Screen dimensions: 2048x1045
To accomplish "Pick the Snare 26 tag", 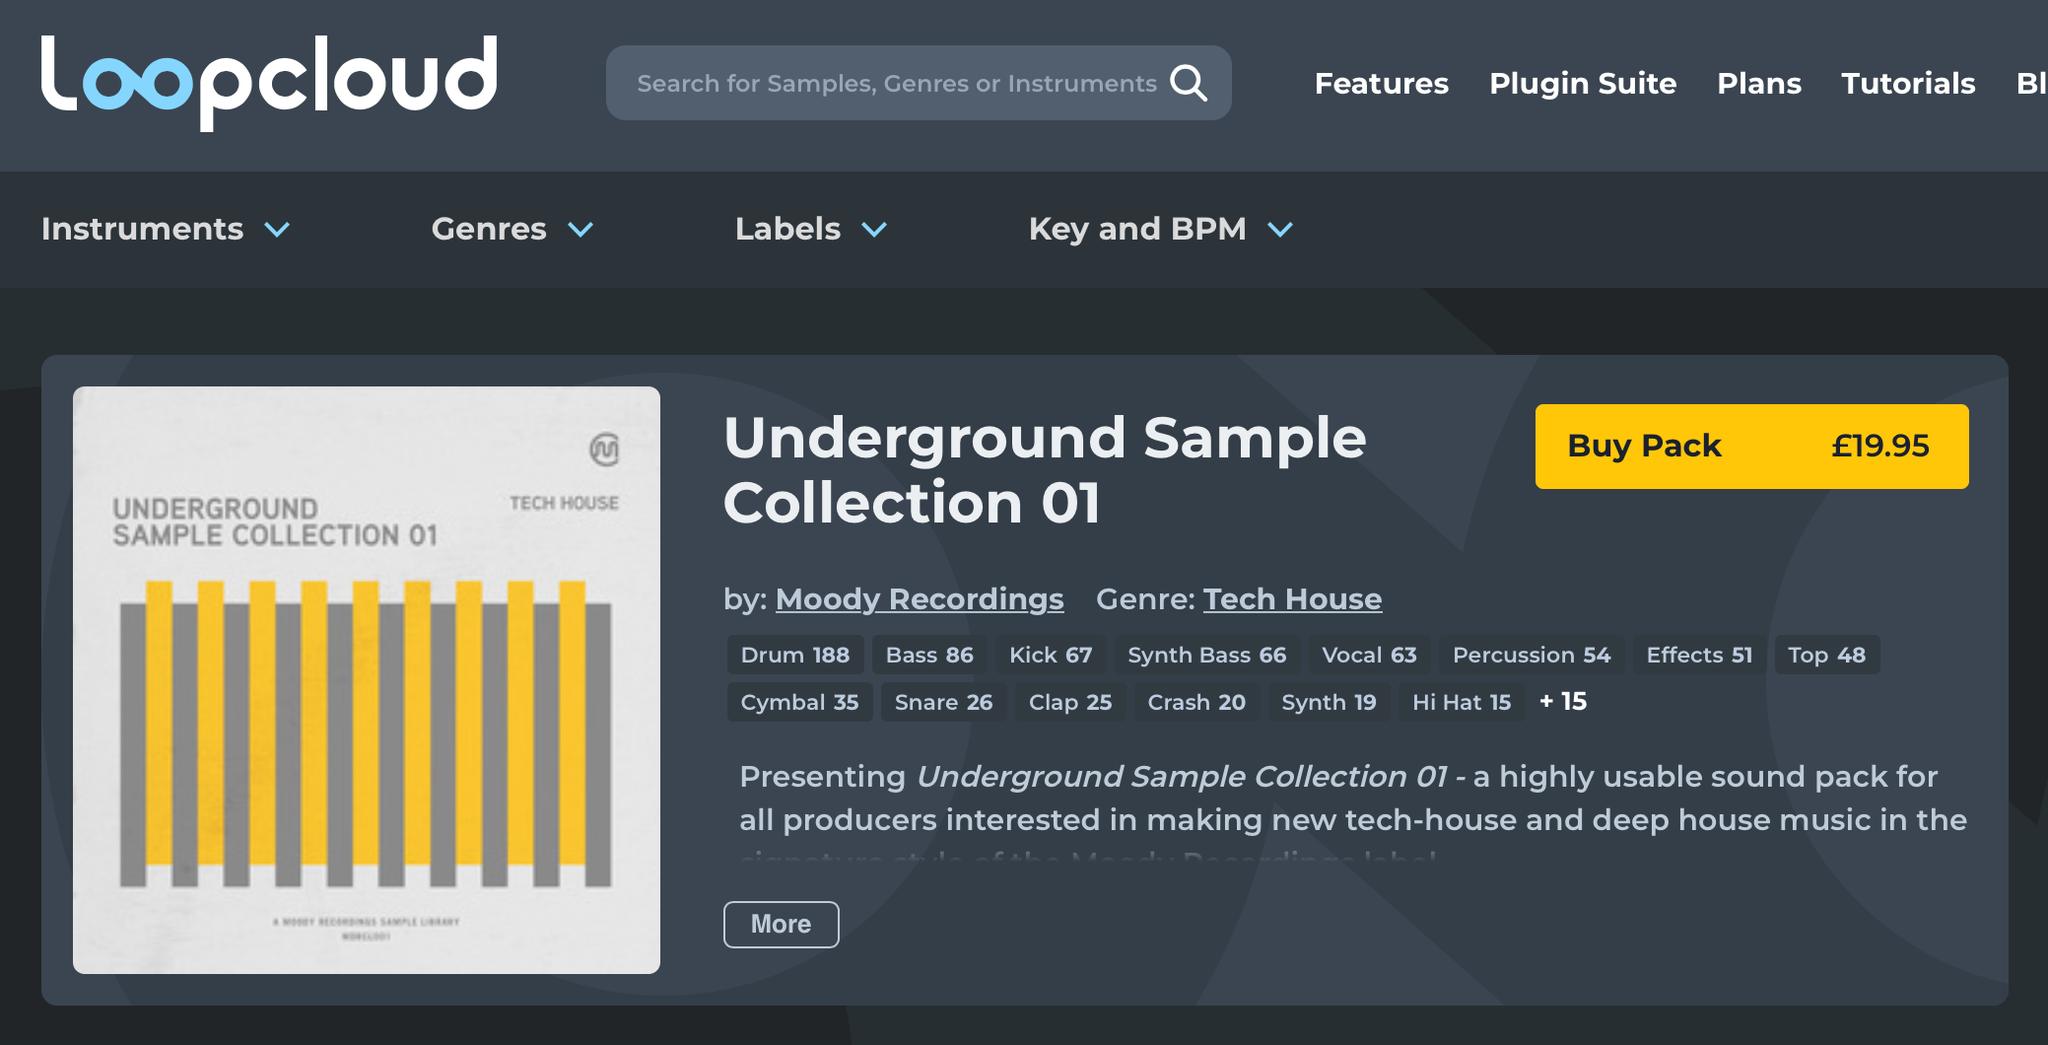I will click(943, 702).
